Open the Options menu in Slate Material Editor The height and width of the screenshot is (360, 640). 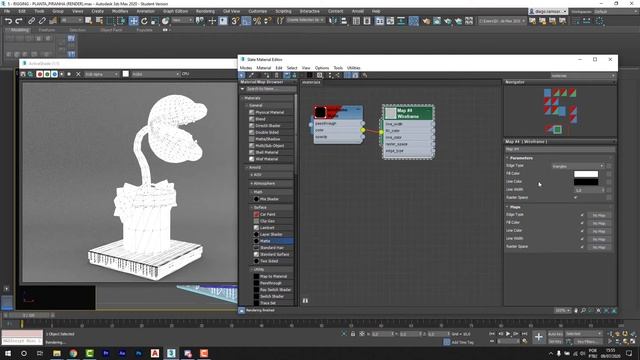tap(322, 68)
